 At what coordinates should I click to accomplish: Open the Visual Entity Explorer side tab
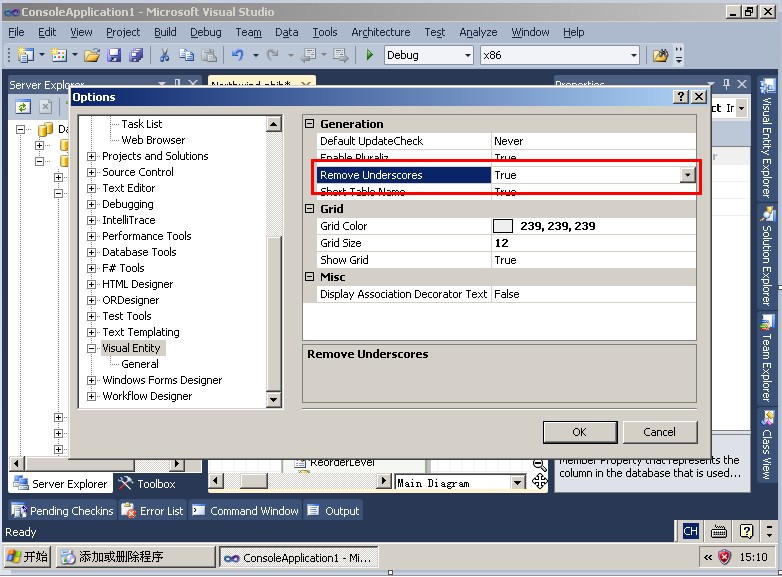click(x=767, y=138)
